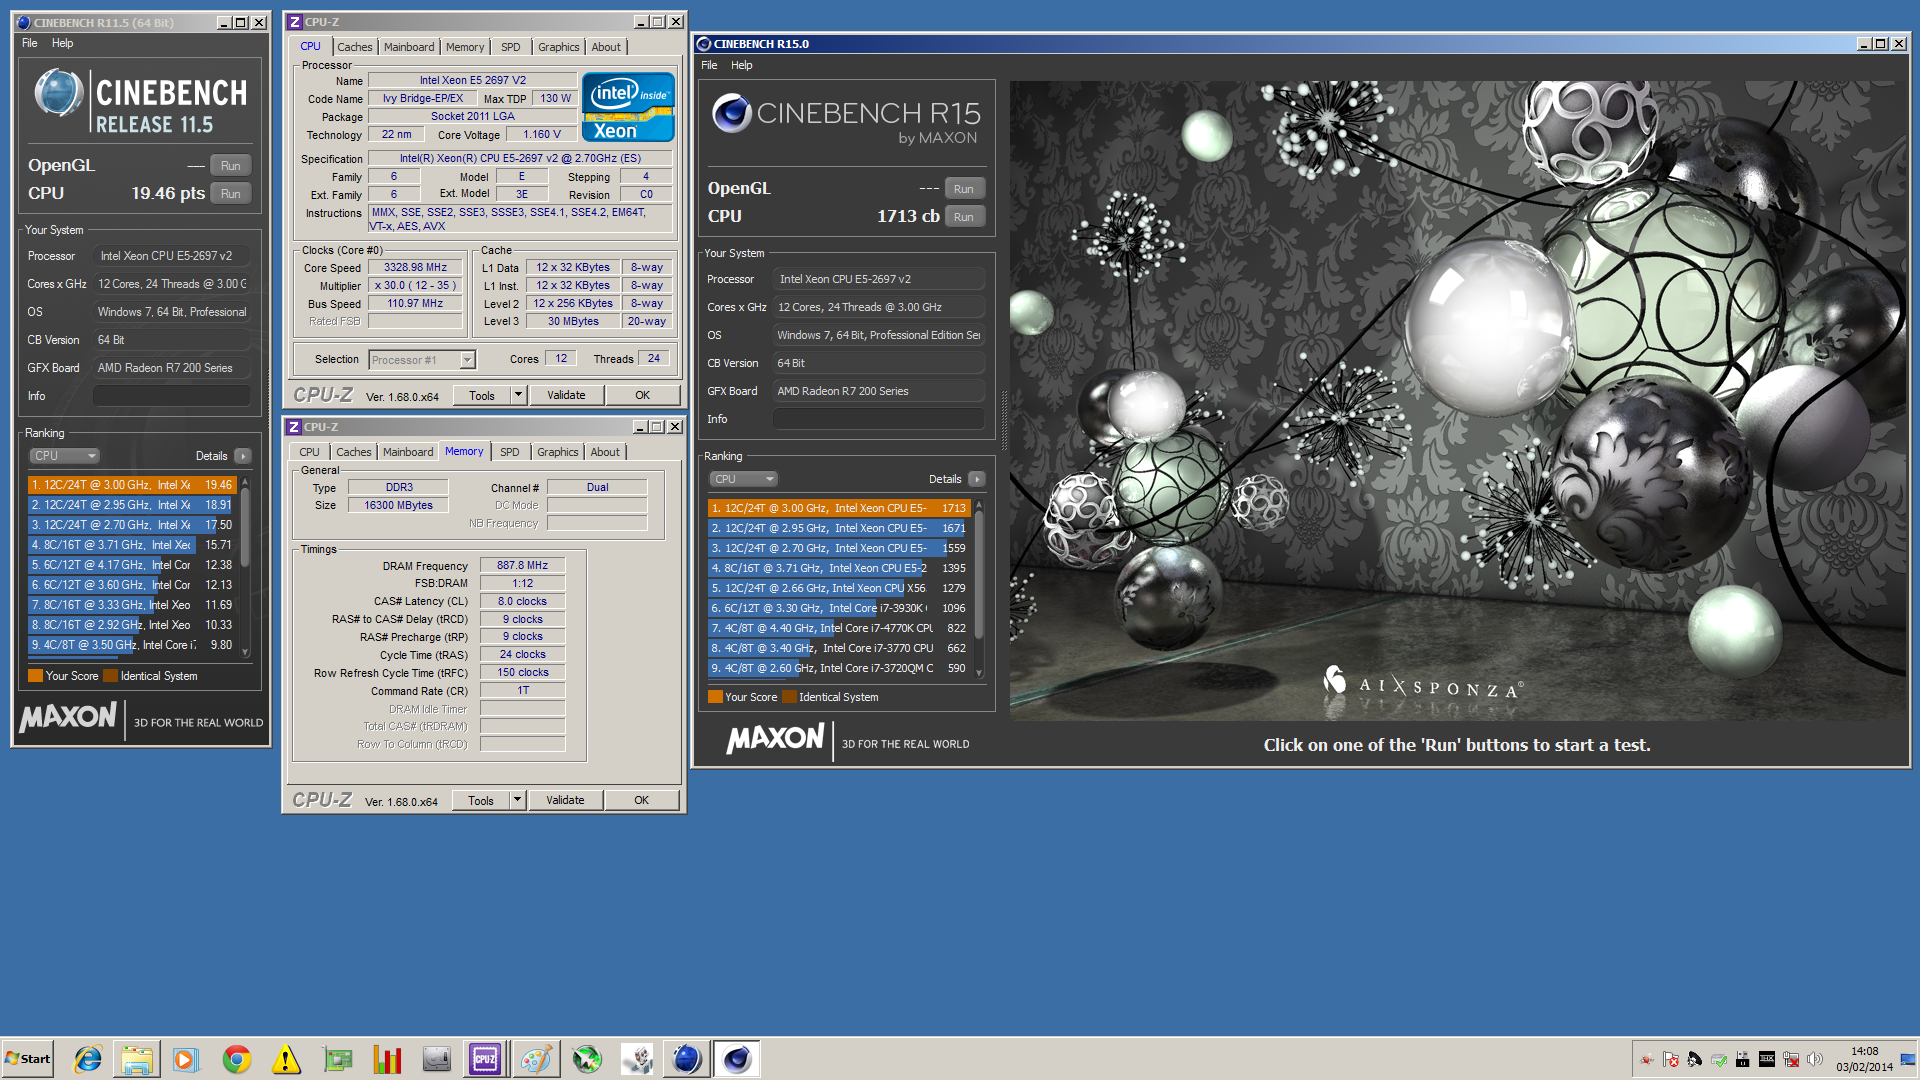1920x1080 pixels.
Task: Open Google Chrome from the taskbar
Action: coord(237,1059)
